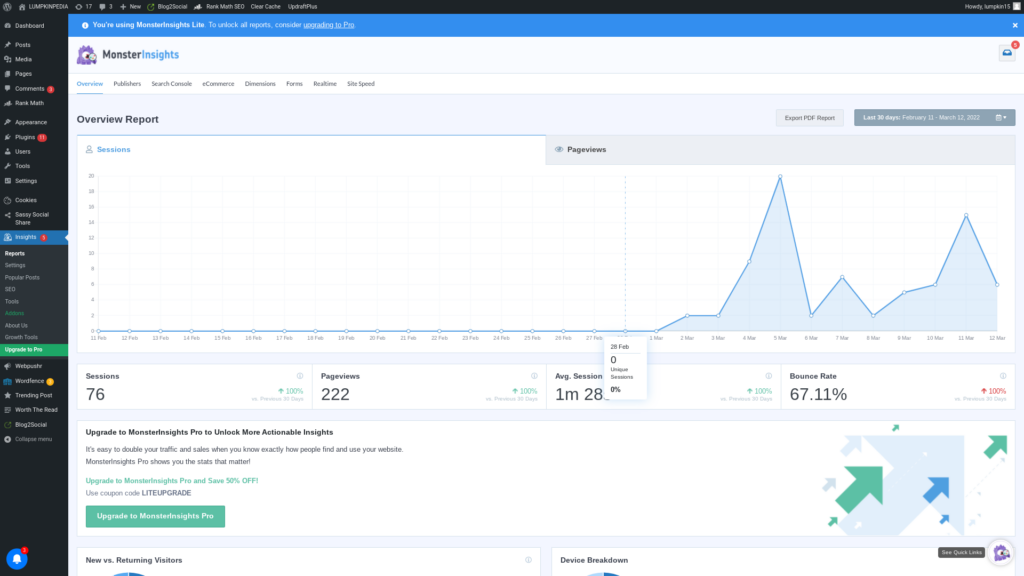Viewport: 1024px width, 576px height.
Task: Click the Clear Cache admin bar link
Action: 265,7
